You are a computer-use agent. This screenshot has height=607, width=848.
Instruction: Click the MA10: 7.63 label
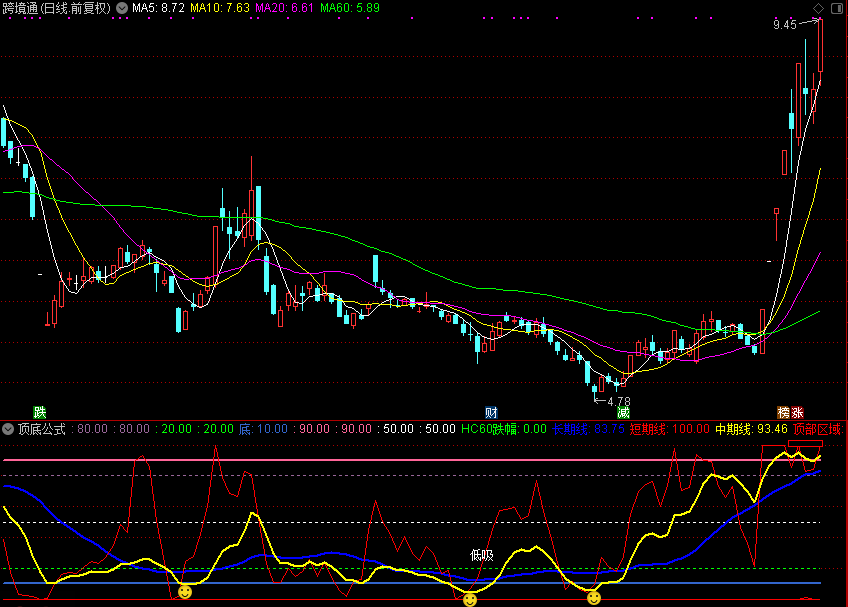pos(220,8)
